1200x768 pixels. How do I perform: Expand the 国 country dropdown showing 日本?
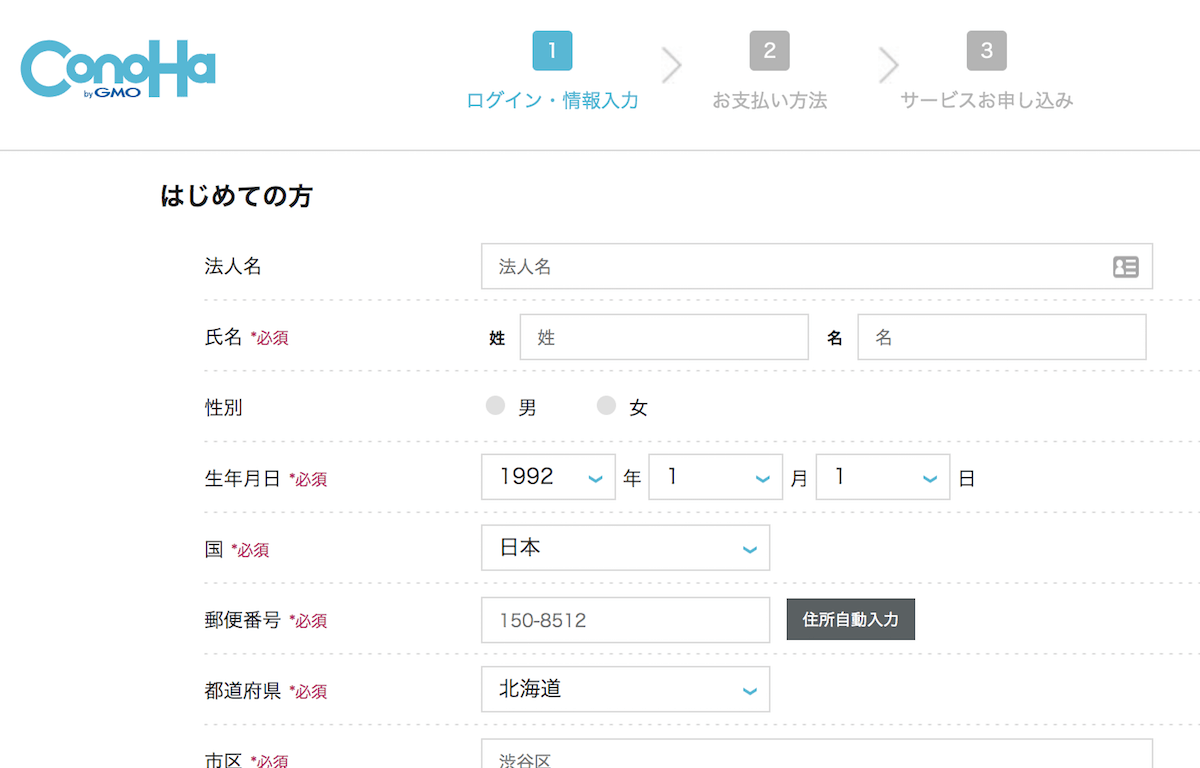[625, 548]
